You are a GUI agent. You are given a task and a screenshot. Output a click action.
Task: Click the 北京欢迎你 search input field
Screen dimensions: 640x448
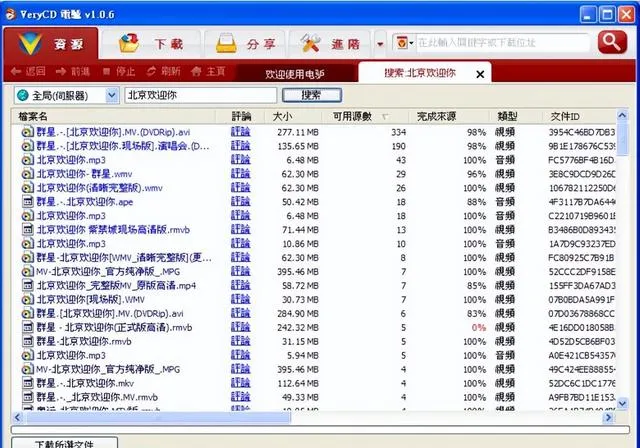200,95
